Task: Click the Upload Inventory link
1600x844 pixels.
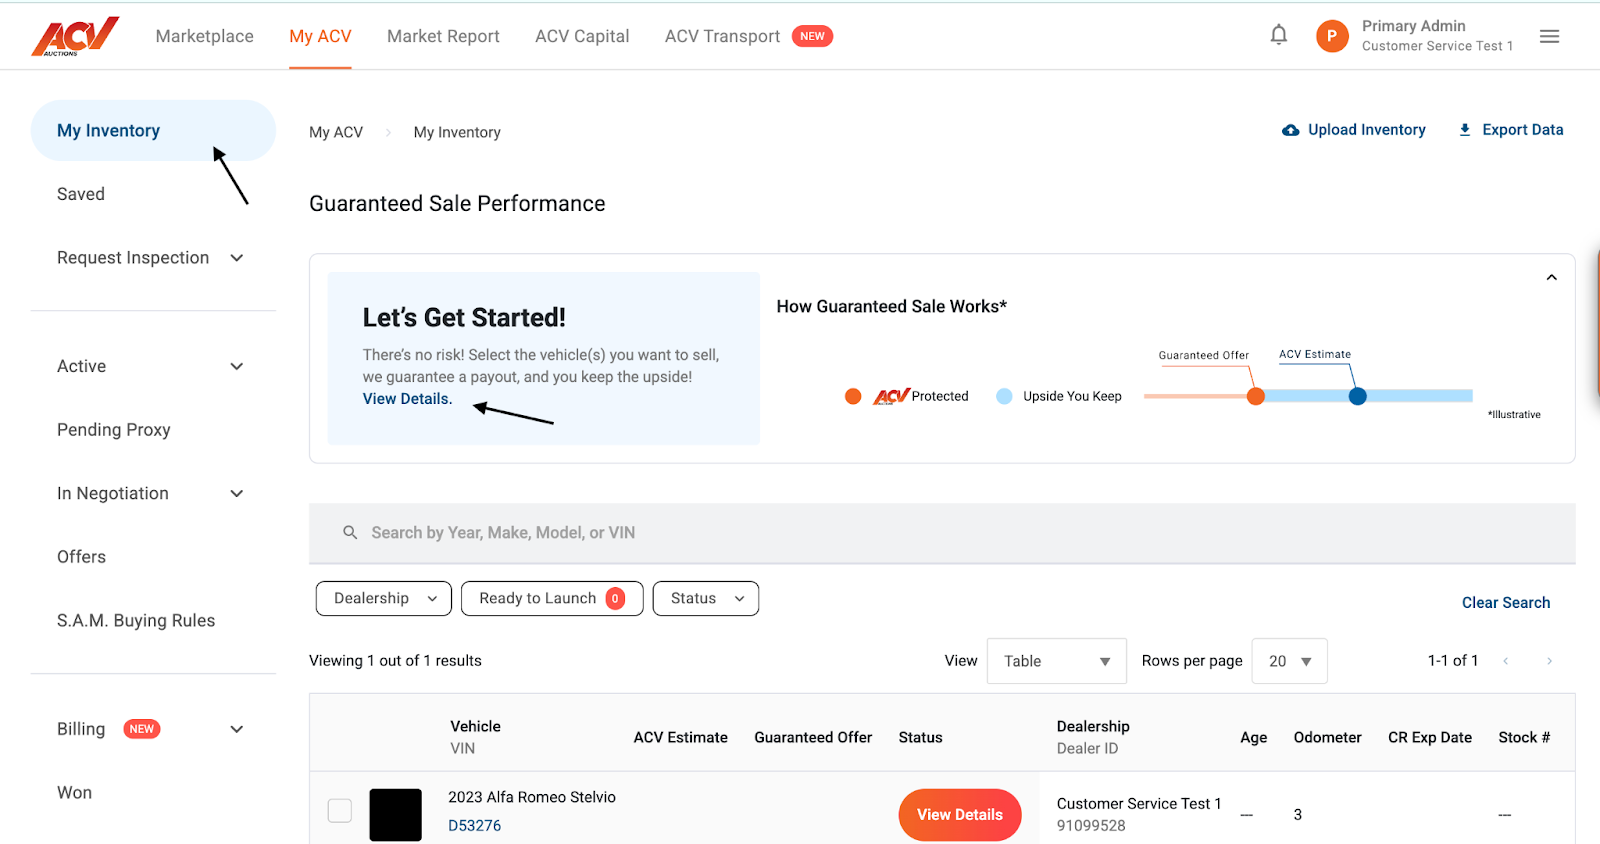Action: (x=1367, y=130)
